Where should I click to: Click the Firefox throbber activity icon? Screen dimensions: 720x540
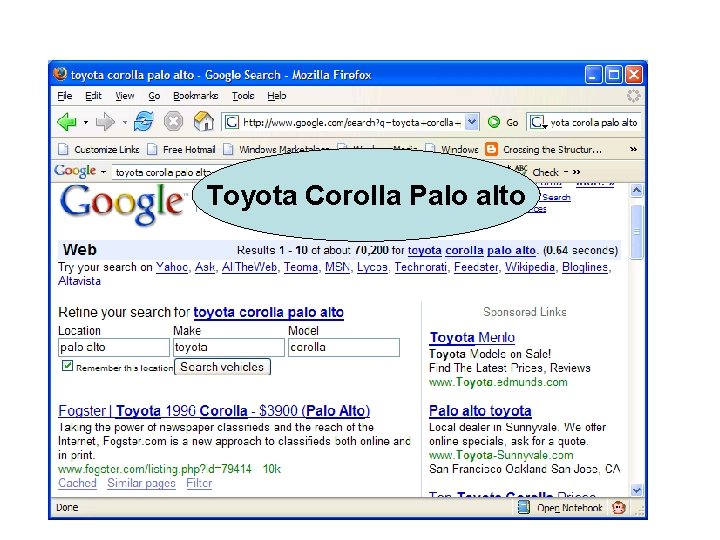tap(633, 96)
